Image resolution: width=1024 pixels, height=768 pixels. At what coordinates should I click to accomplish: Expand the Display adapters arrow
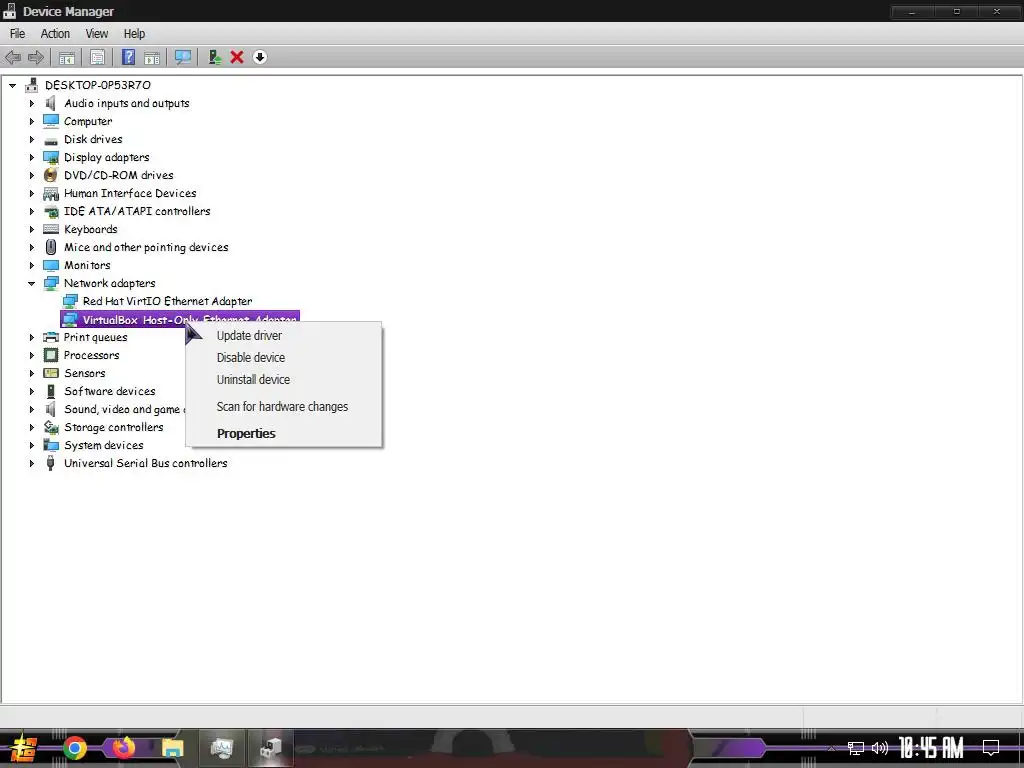pyautogui.click(x=31, y=157)
